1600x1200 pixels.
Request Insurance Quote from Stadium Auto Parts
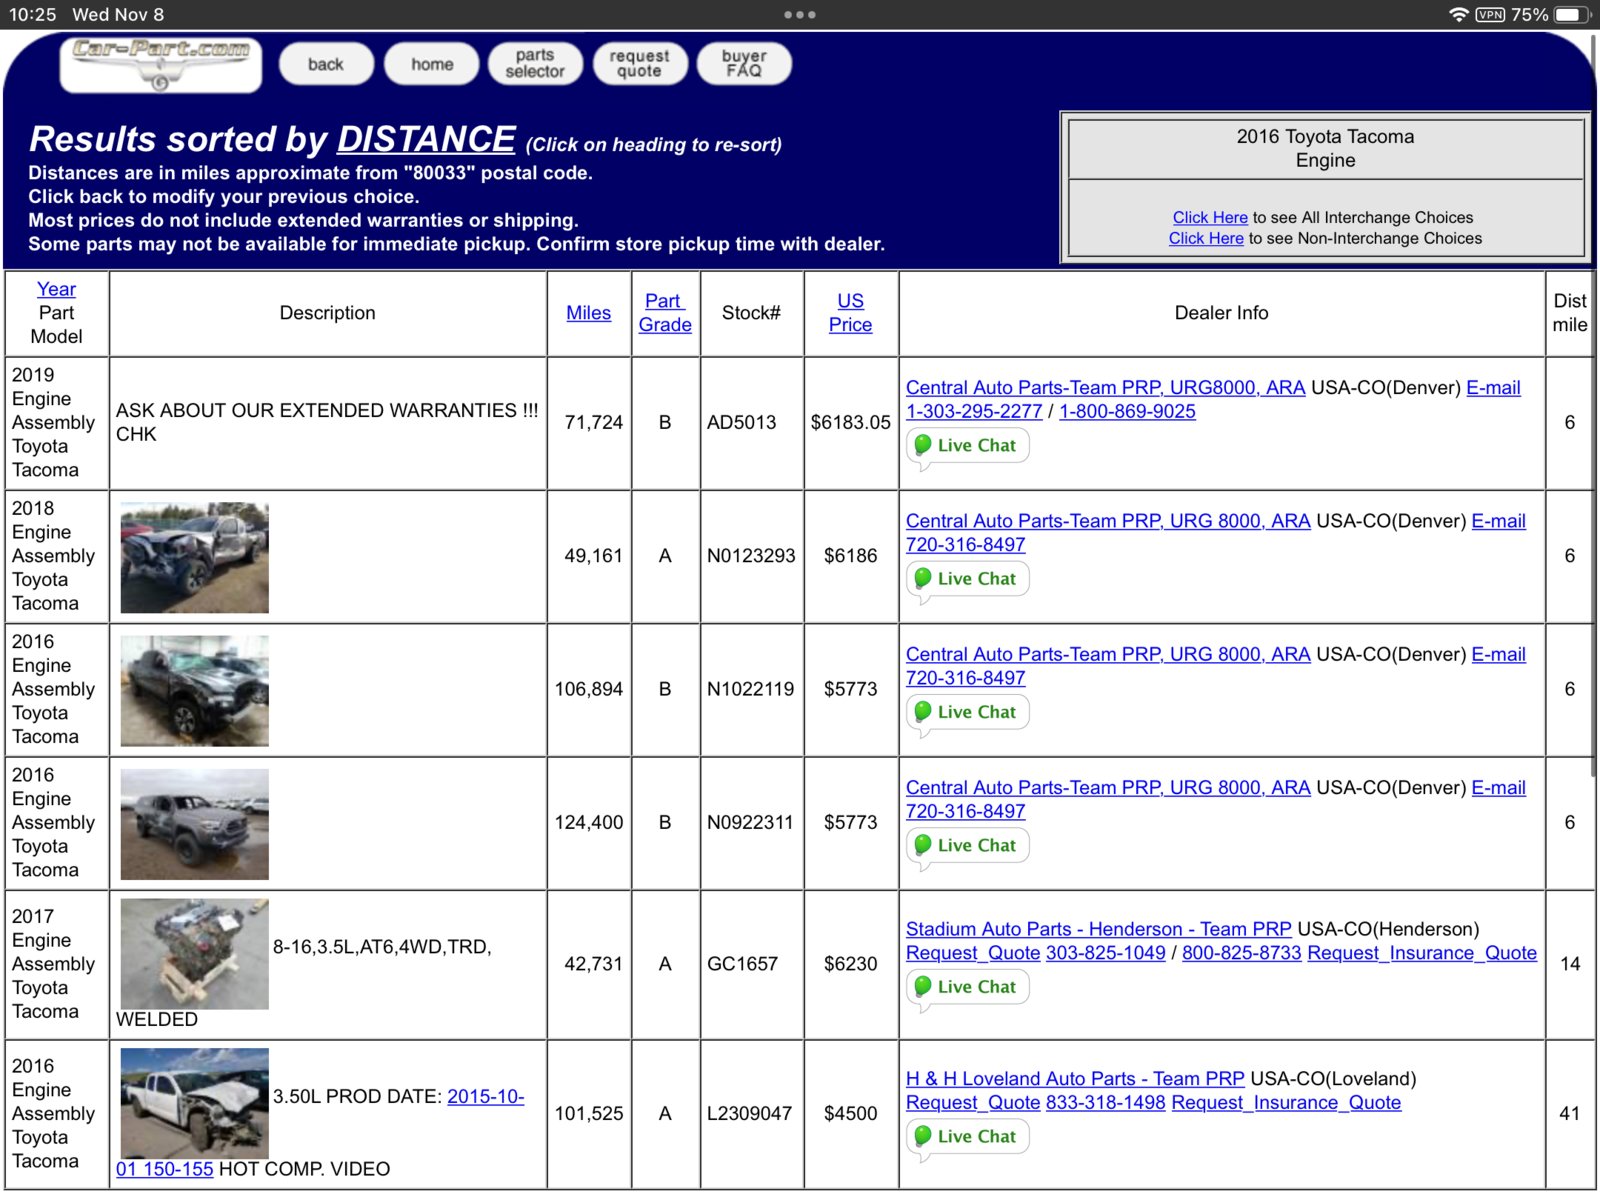(x=1422, y=953)
